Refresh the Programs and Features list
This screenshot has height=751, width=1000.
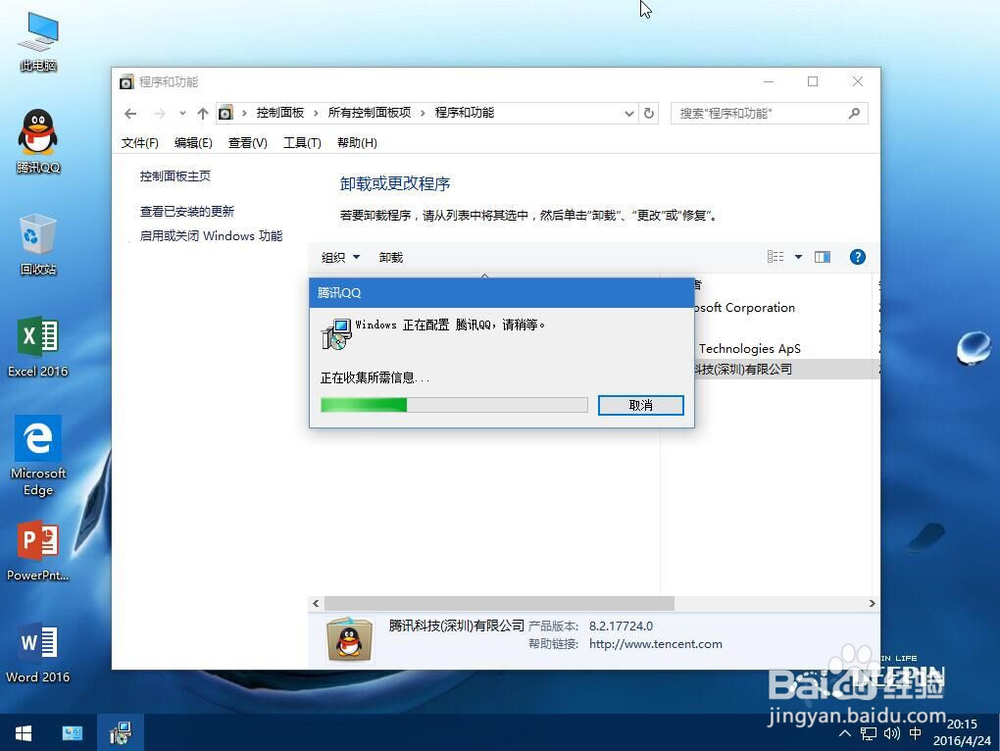(x=649, y=113)
